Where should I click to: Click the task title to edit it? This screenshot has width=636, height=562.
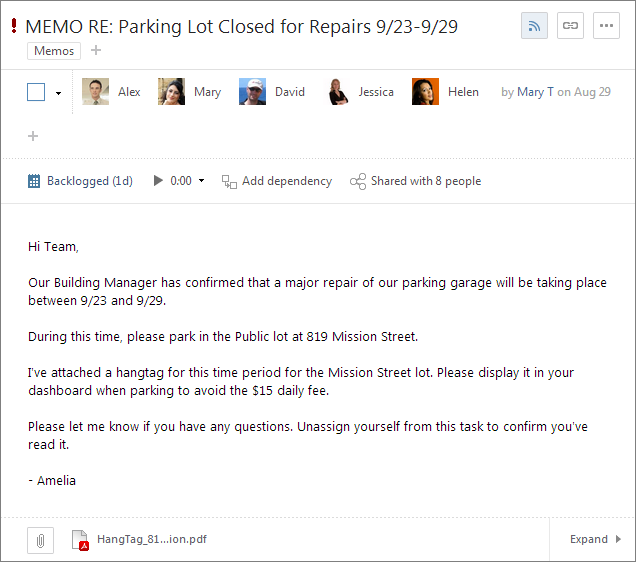point(241,27)
